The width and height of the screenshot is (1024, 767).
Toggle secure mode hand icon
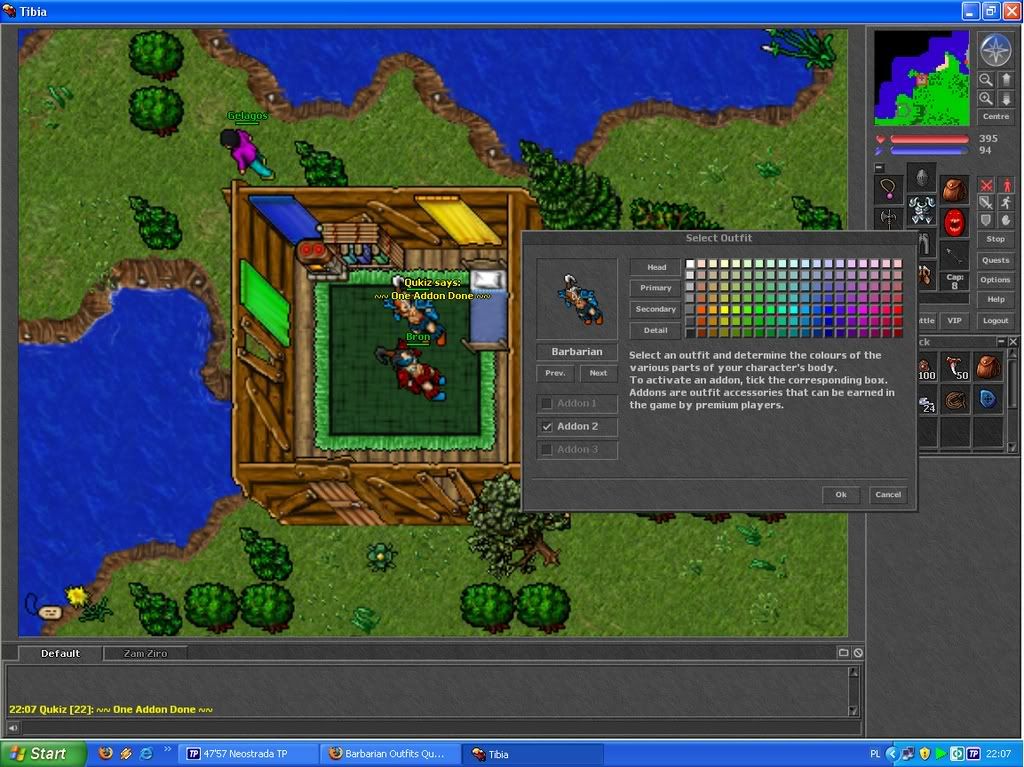1006,220
